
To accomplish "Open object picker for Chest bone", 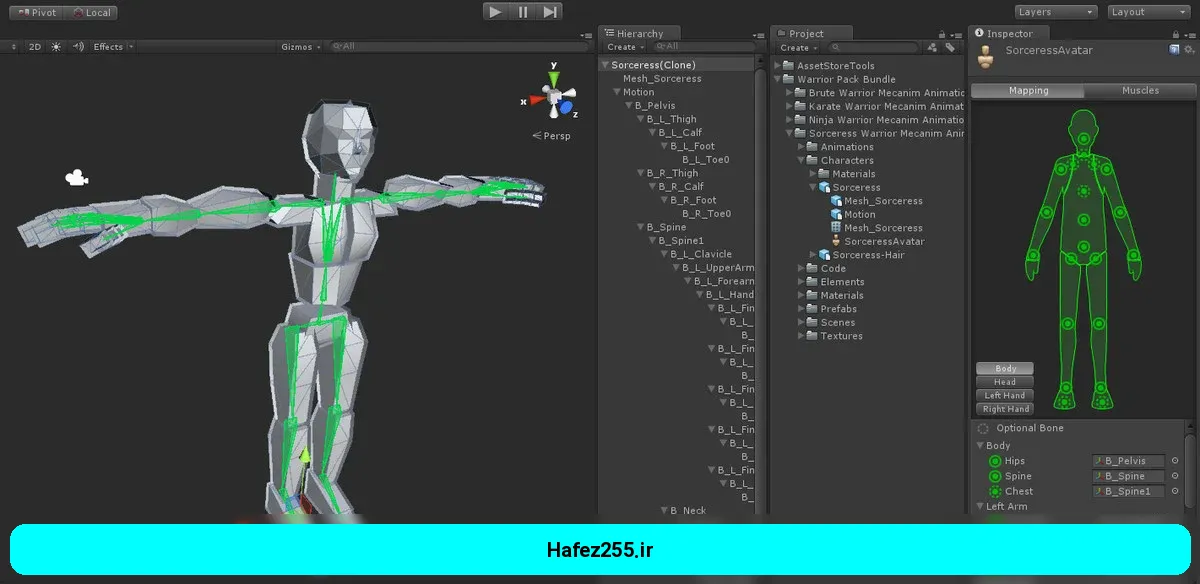I will (x=1175, y=491).
